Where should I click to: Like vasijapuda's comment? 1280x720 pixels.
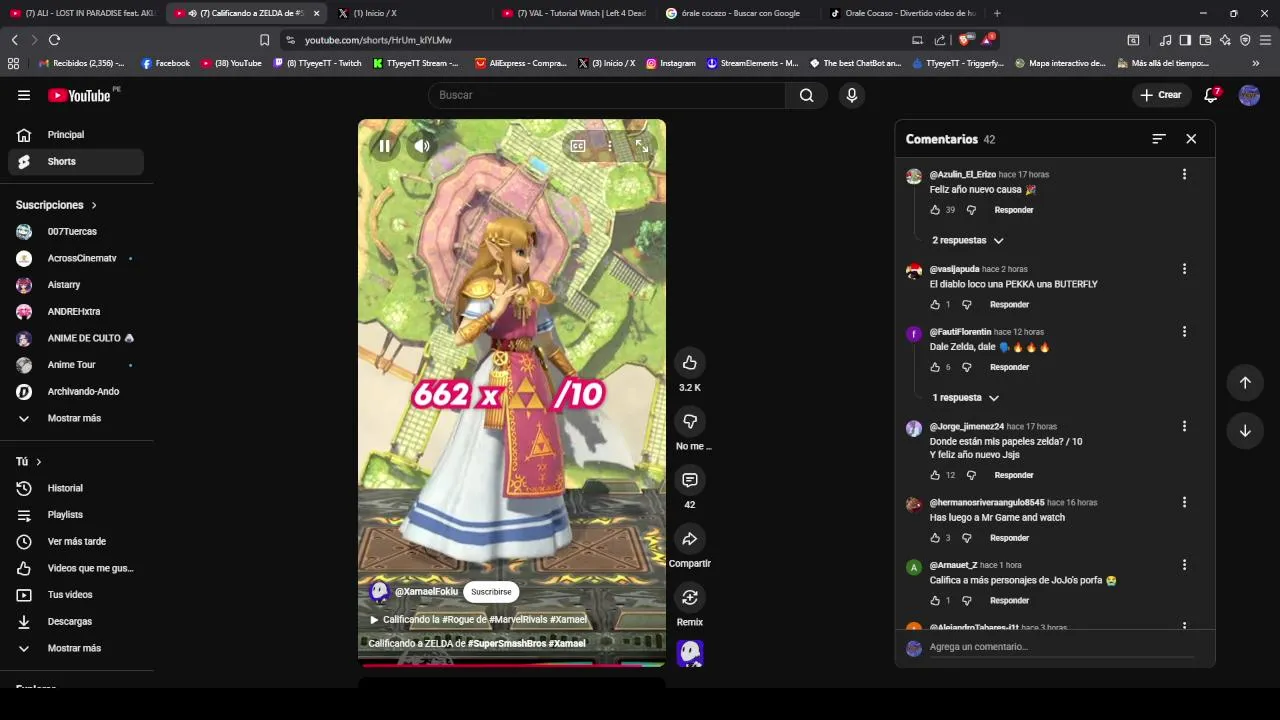coord(935,305)
